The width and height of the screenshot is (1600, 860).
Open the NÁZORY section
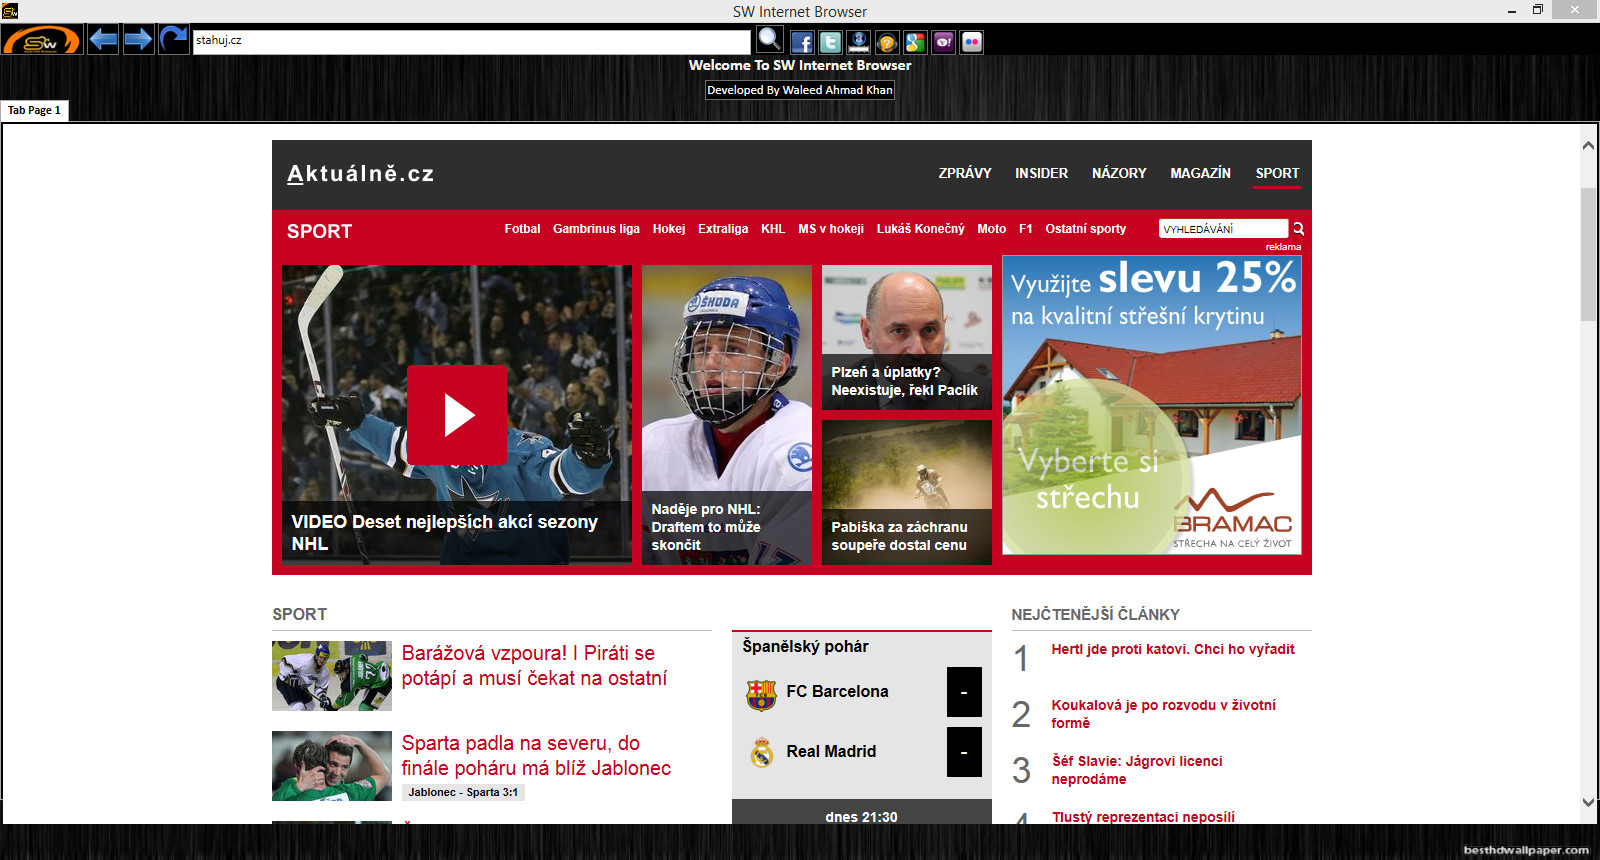[1119, 173]
